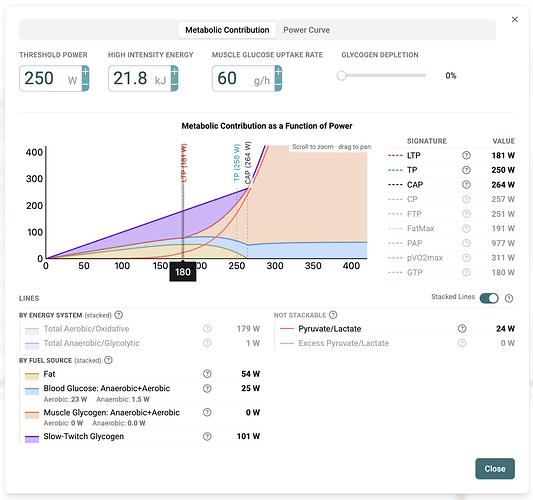Click the Threshold Power 250 input field
Screen dimensions: 533x500
pos(51,79)
